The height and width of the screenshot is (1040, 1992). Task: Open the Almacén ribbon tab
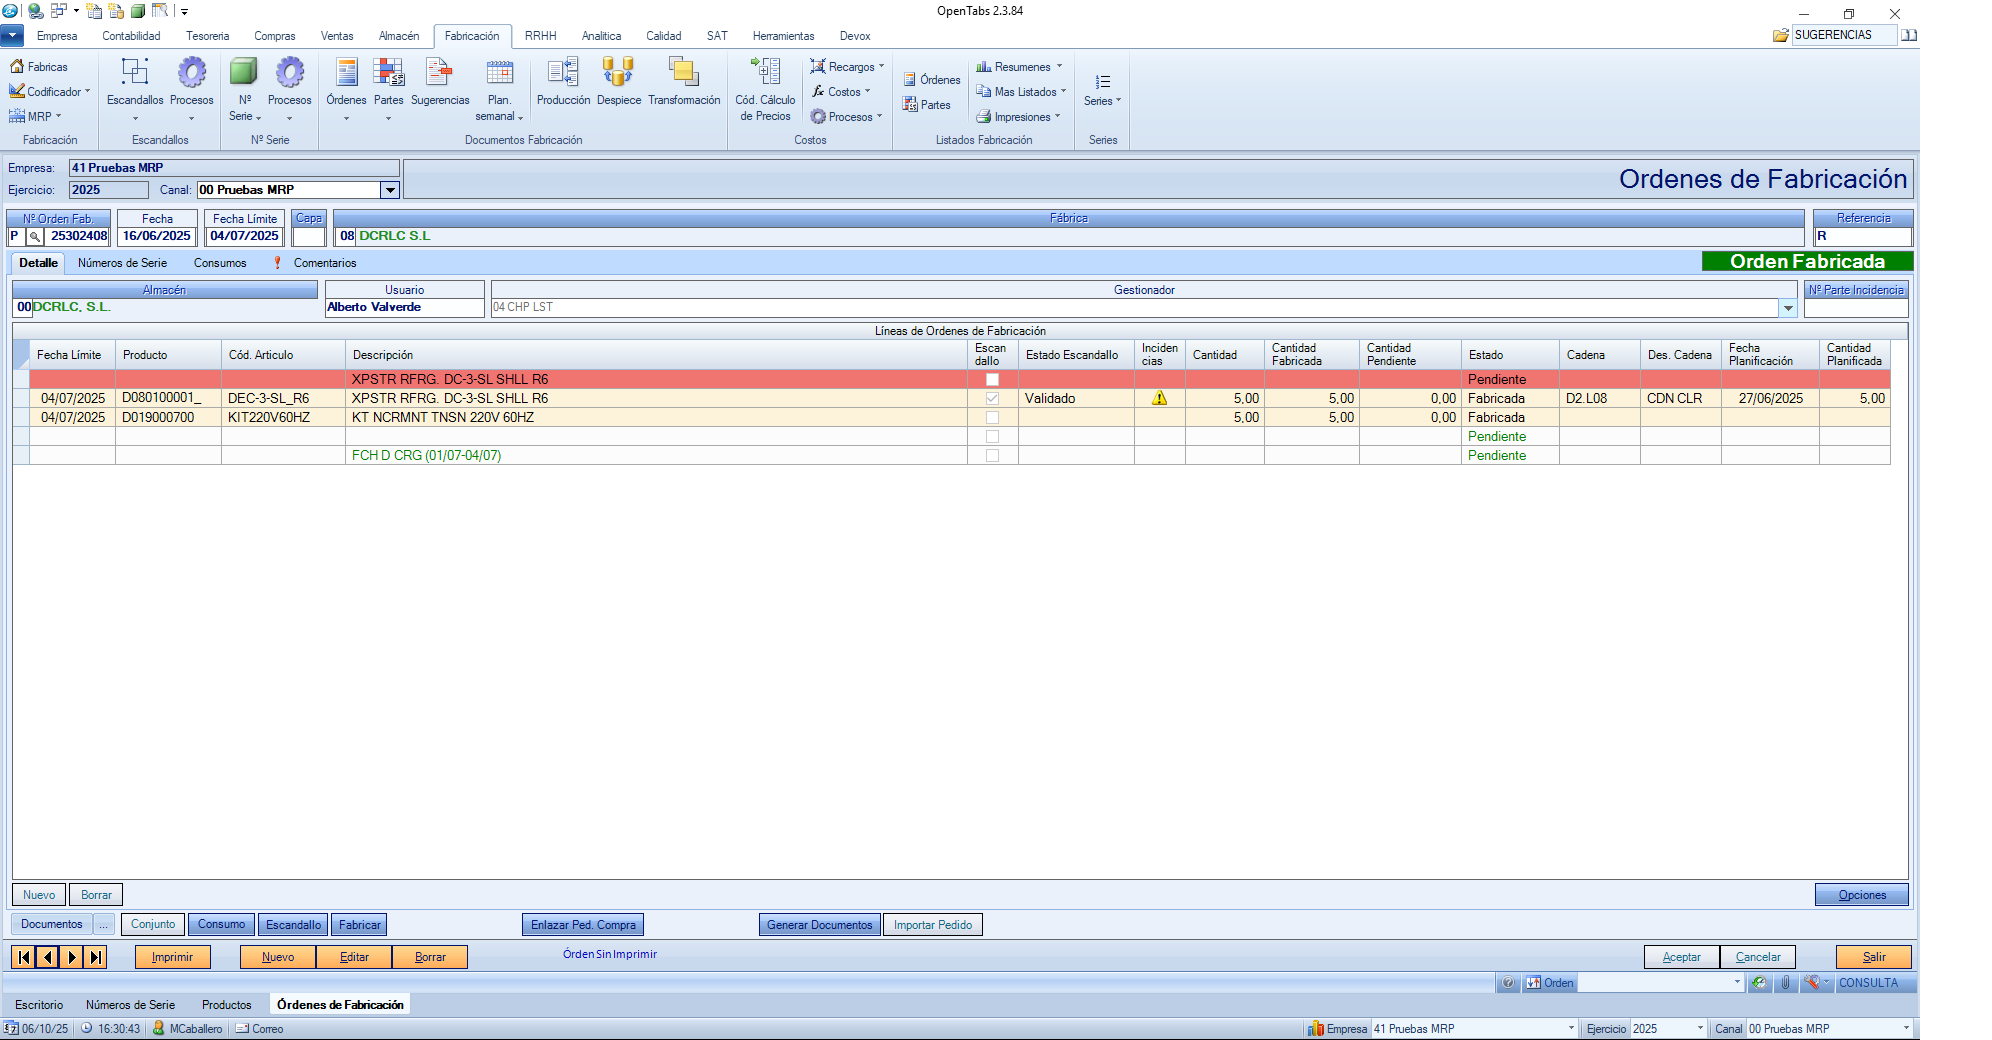[x=399, y=36]
